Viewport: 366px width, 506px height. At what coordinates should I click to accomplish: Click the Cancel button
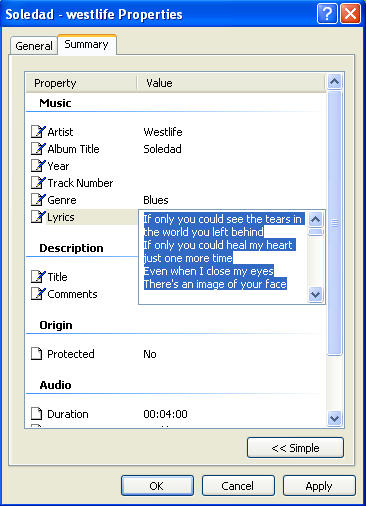click(238, 486)
